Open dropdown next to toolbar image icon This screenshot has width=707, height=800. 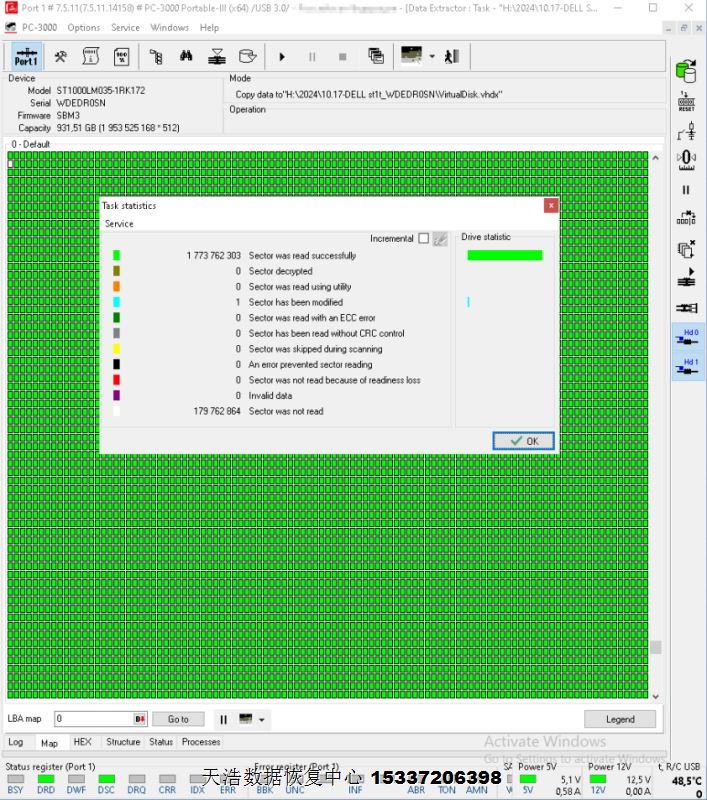[432, 57]
